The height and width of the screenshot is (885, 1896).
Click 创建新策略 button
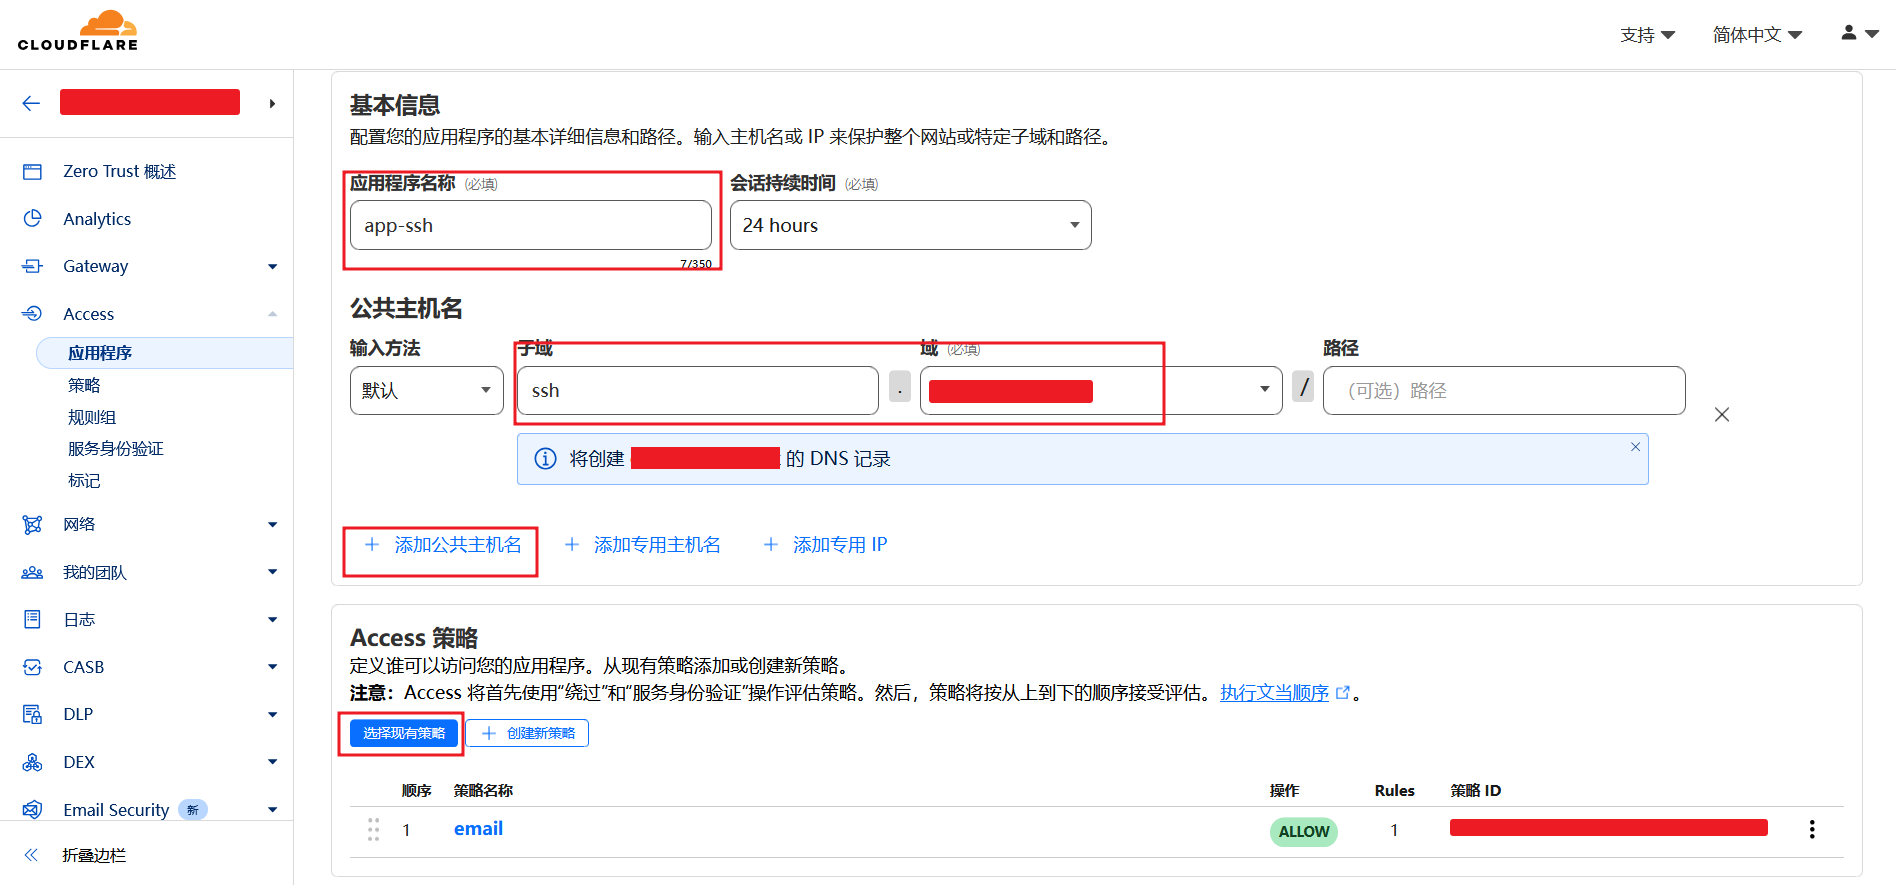coord(527,733)
